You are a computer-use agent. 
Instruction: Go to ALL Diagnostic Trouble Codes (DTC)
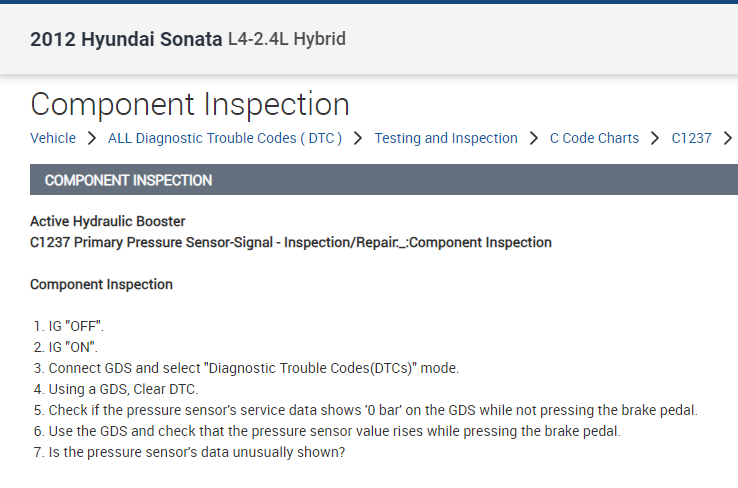click(x=225, y=138)
